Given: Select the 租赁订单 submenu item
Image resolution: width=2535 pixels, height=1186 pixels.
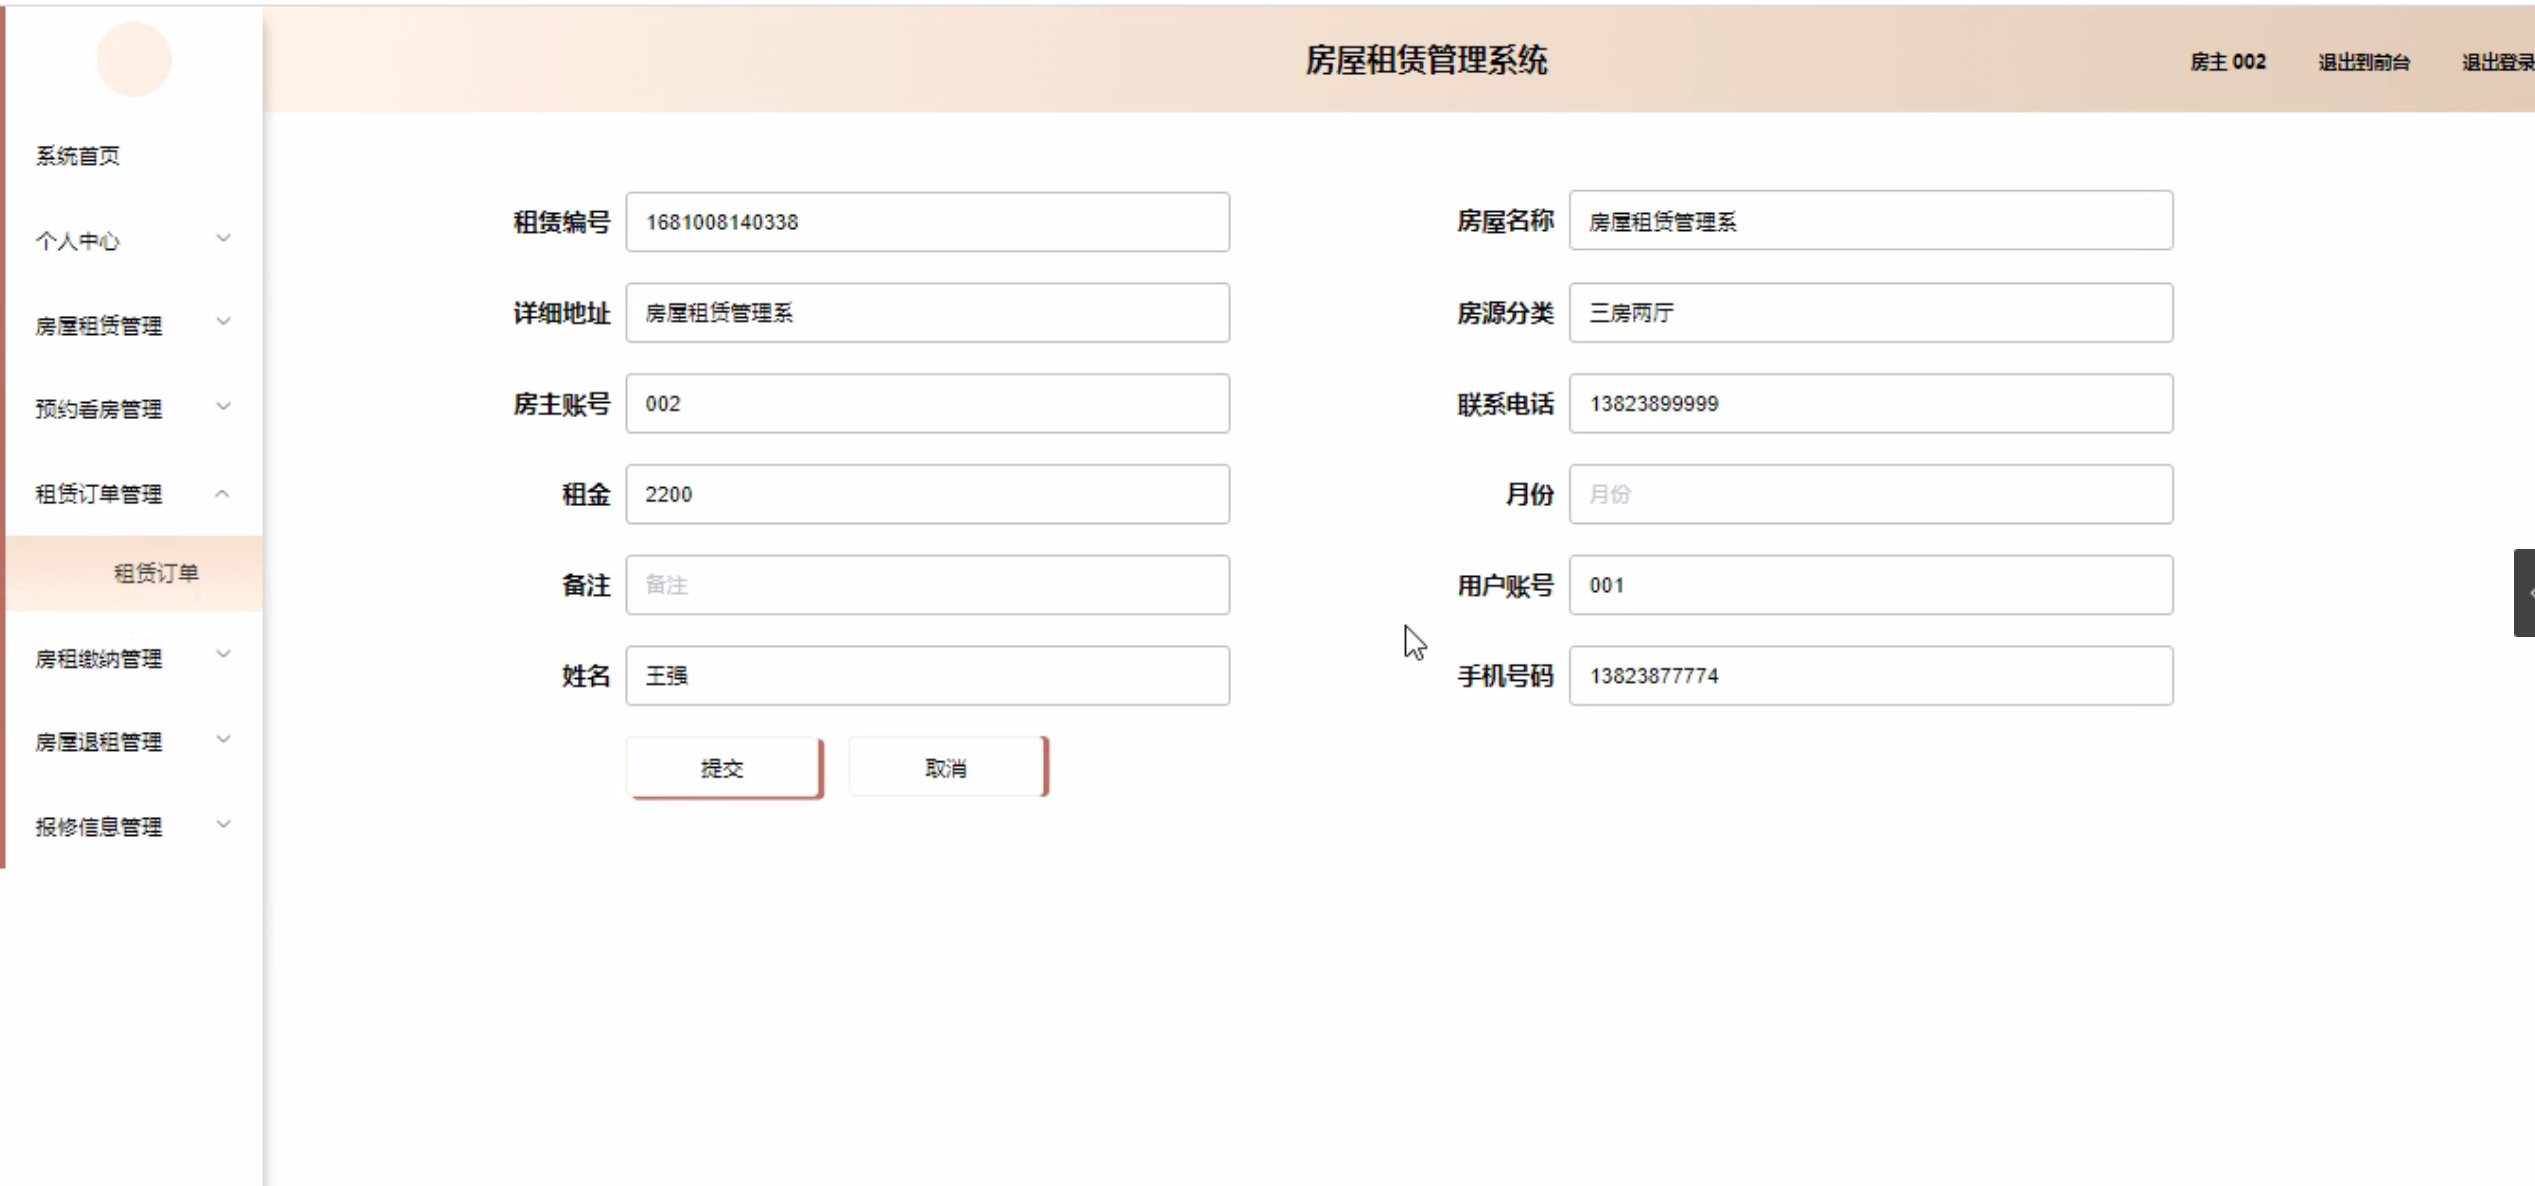Looking at the screenshot, I should (x=156, y=573).
